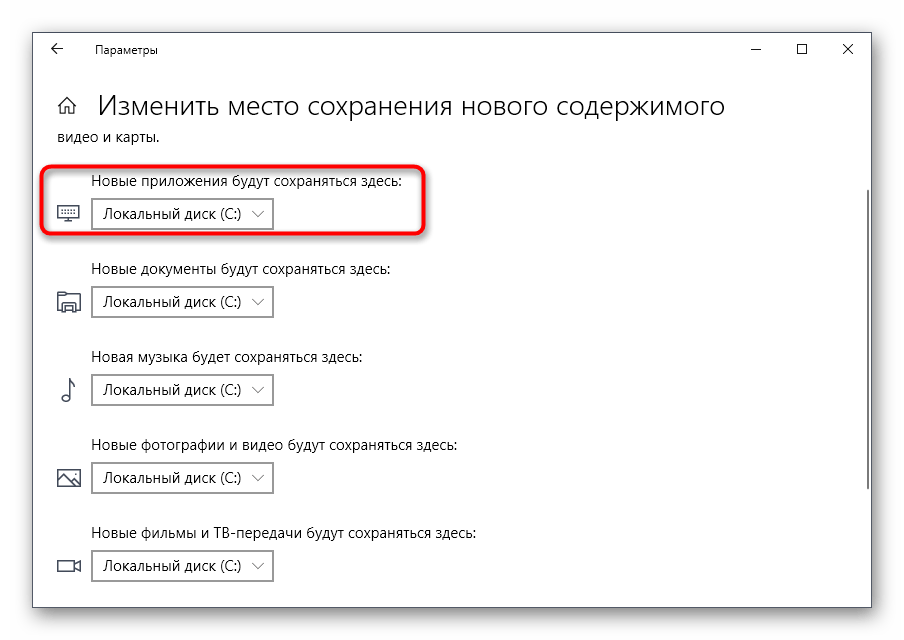
Task: Expand the new documents drive dropdown
Action: point(182,302)
